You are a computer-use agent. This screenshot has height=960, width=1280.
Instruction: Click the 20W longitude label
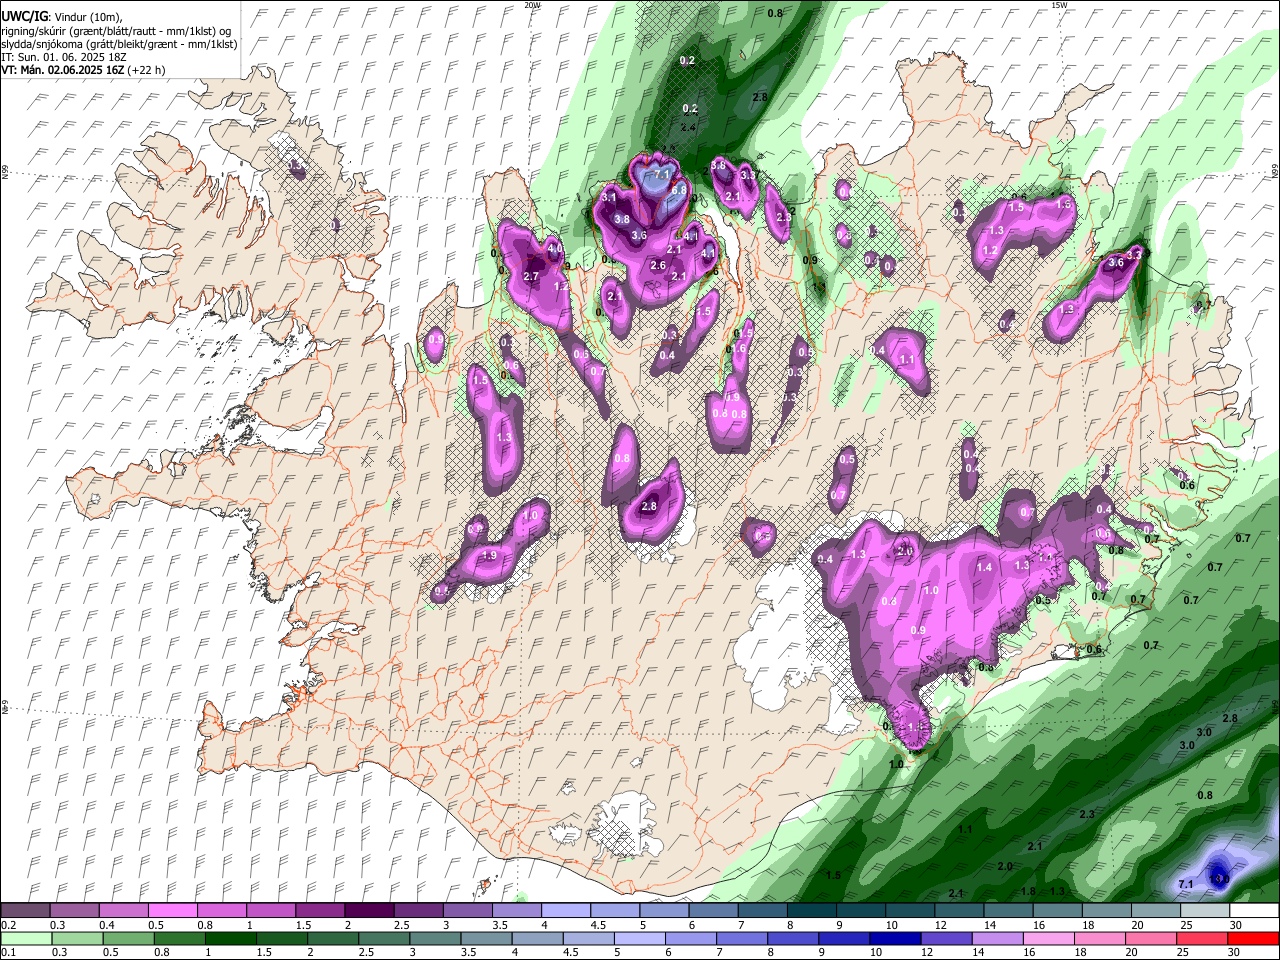click(x=533, y=5)
